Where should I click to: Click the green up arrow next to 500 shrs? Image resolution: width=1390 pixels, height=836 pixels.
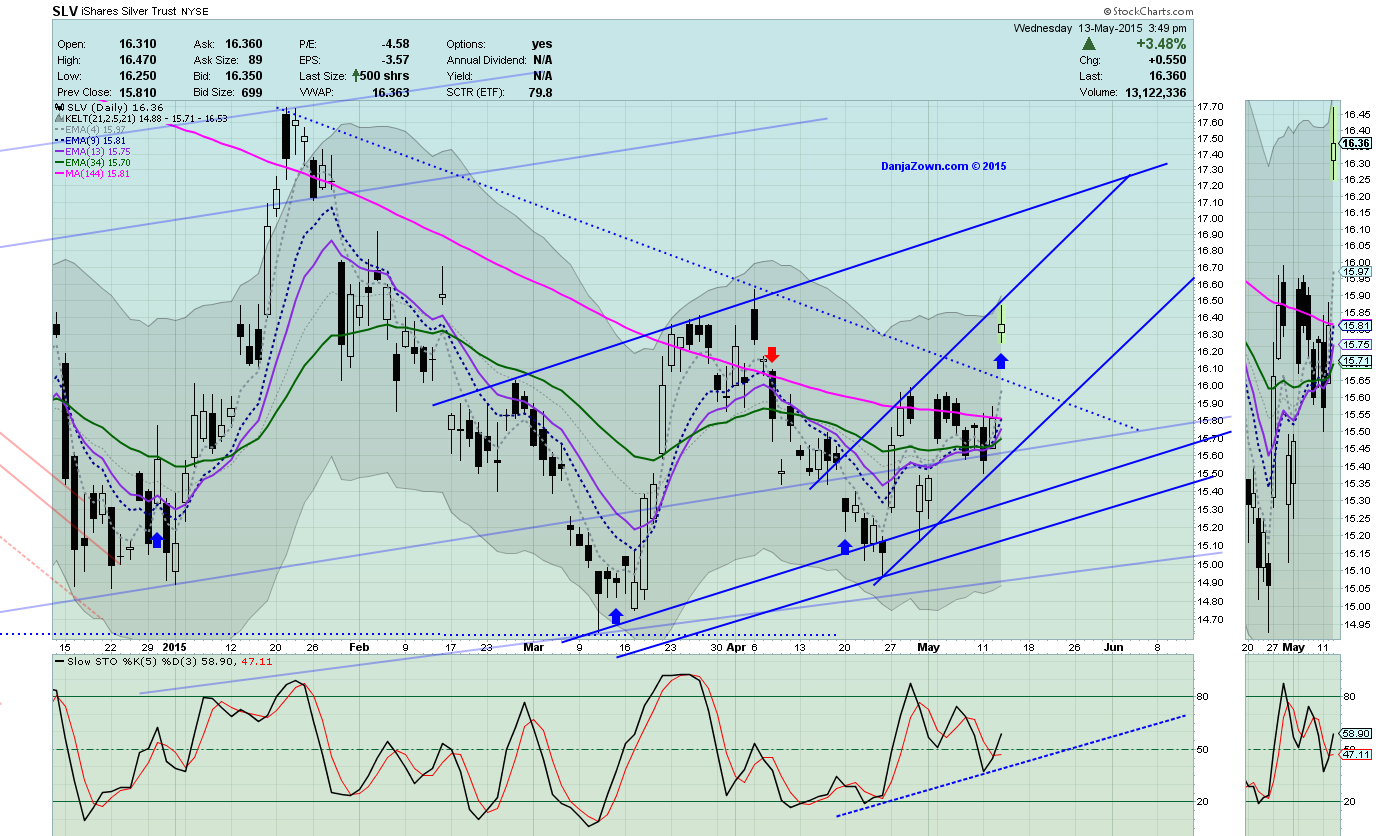pyautogui.click(x=355, y=76)
